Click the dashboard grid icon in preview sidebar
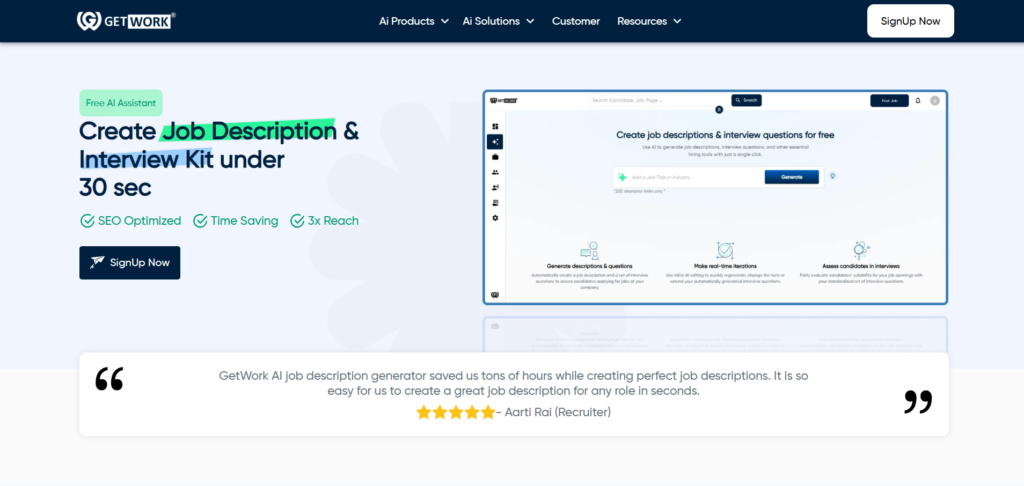Screen dimensions: 1024x486 coord(495,126)
